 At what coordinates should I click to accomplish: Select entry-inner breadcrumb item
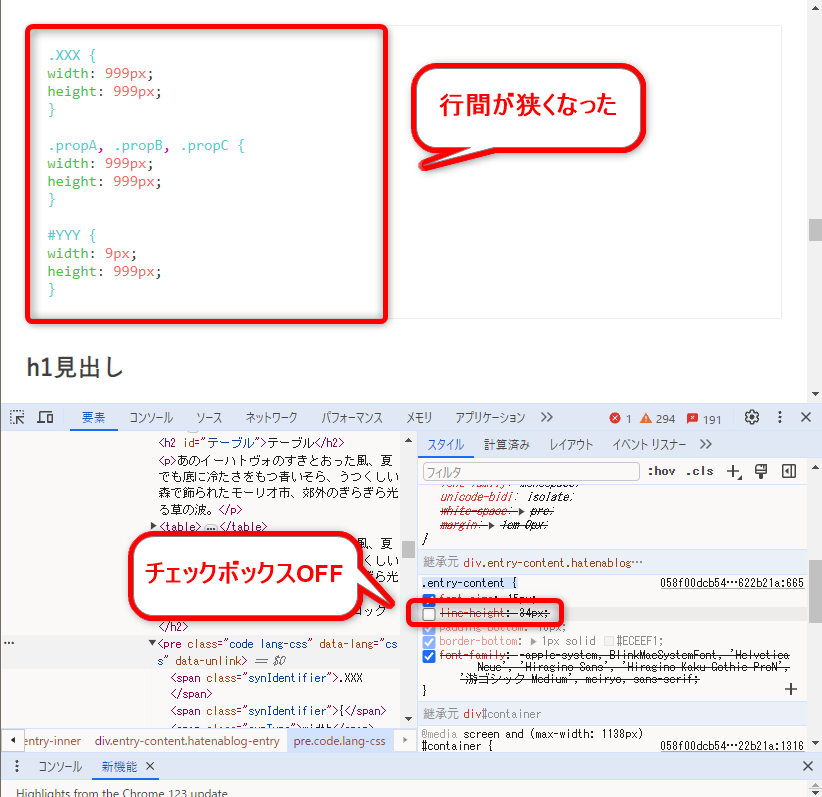[x=52, y=741]
